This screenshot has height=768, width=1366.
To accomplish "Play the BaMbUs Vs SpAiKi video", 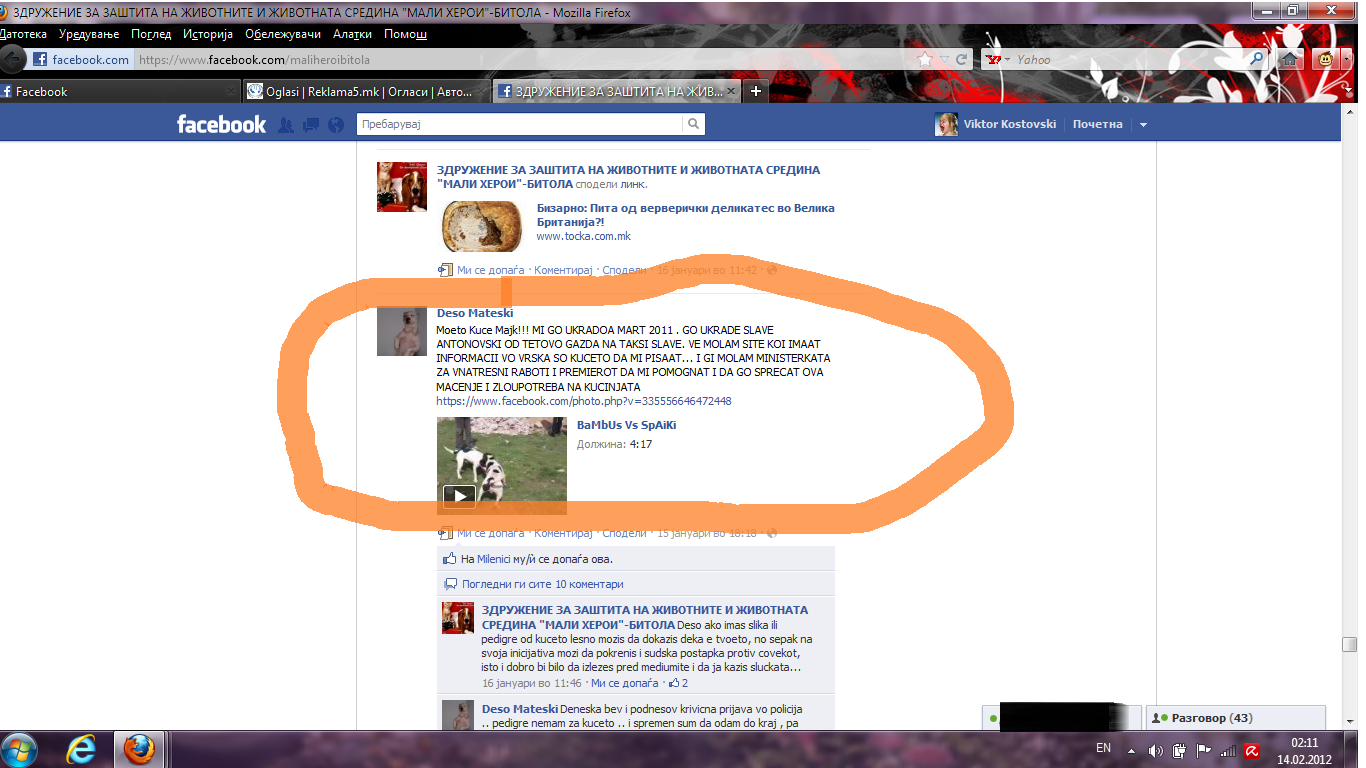I will tap(459, 495).
